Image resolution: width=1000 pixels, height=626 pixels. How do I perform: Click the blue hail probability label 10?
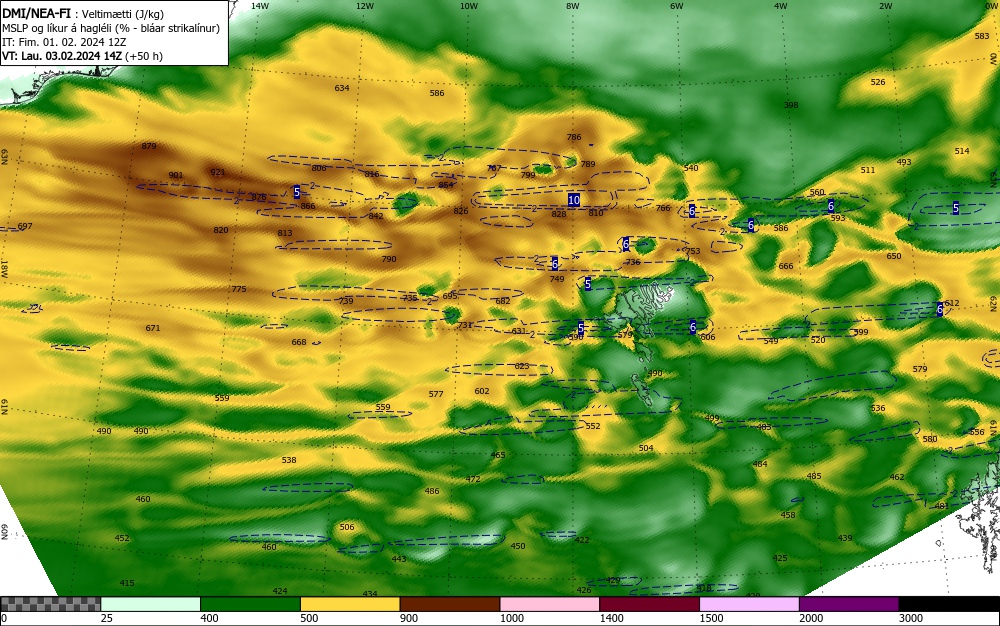tap(574, 200)
